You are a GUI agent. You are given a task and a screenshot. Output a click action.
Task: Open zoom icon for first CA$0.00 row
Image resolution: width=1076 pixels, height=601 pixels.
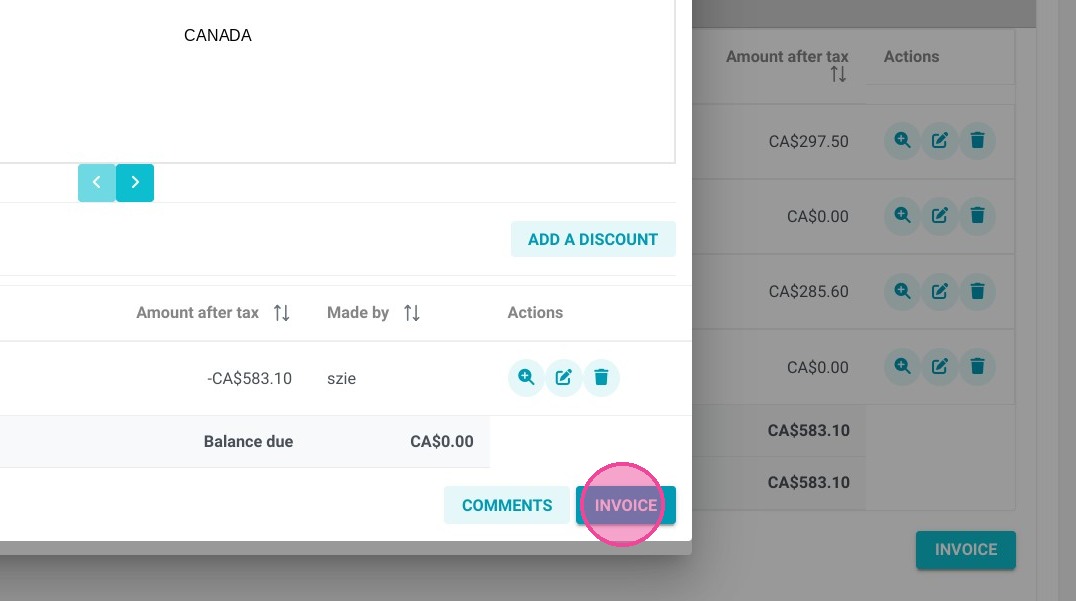pos(902,215)
